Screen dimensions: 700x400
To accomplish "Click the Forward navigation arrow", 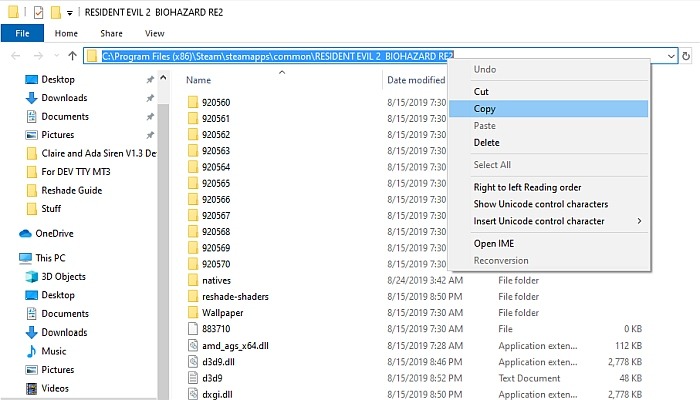I will pyautogui.click(x=39, y=56).
